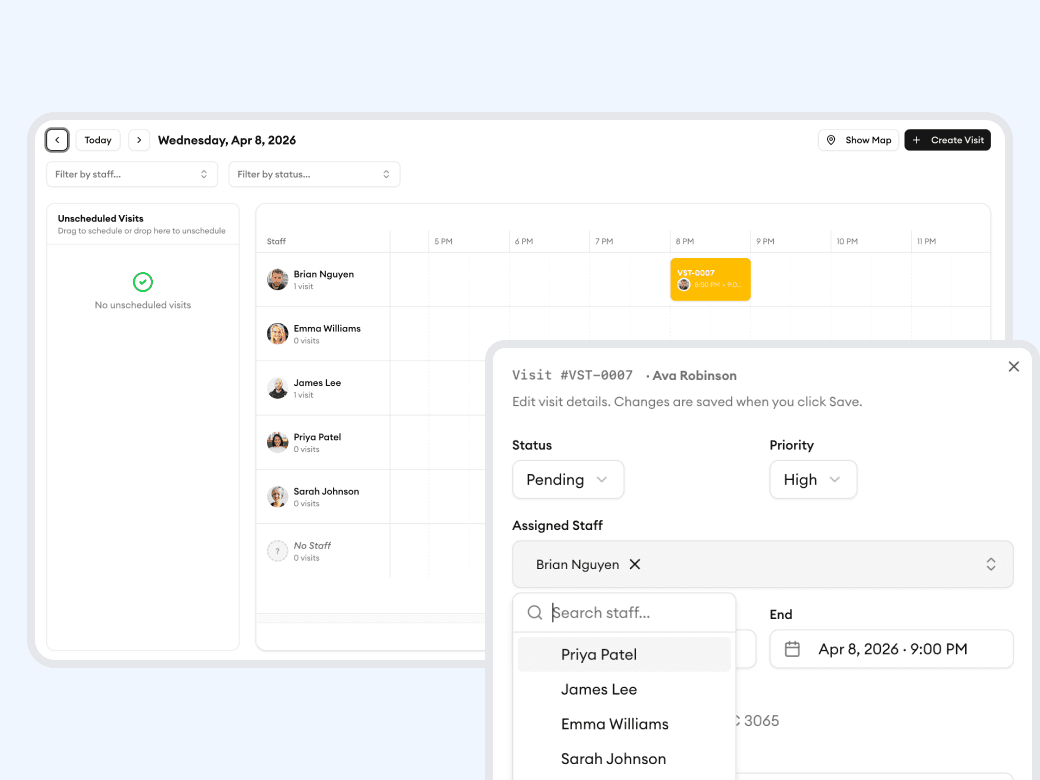Click the yellow VST-0007 event on the timeline
1040x780 pixels.
click(x=710, y=279)
